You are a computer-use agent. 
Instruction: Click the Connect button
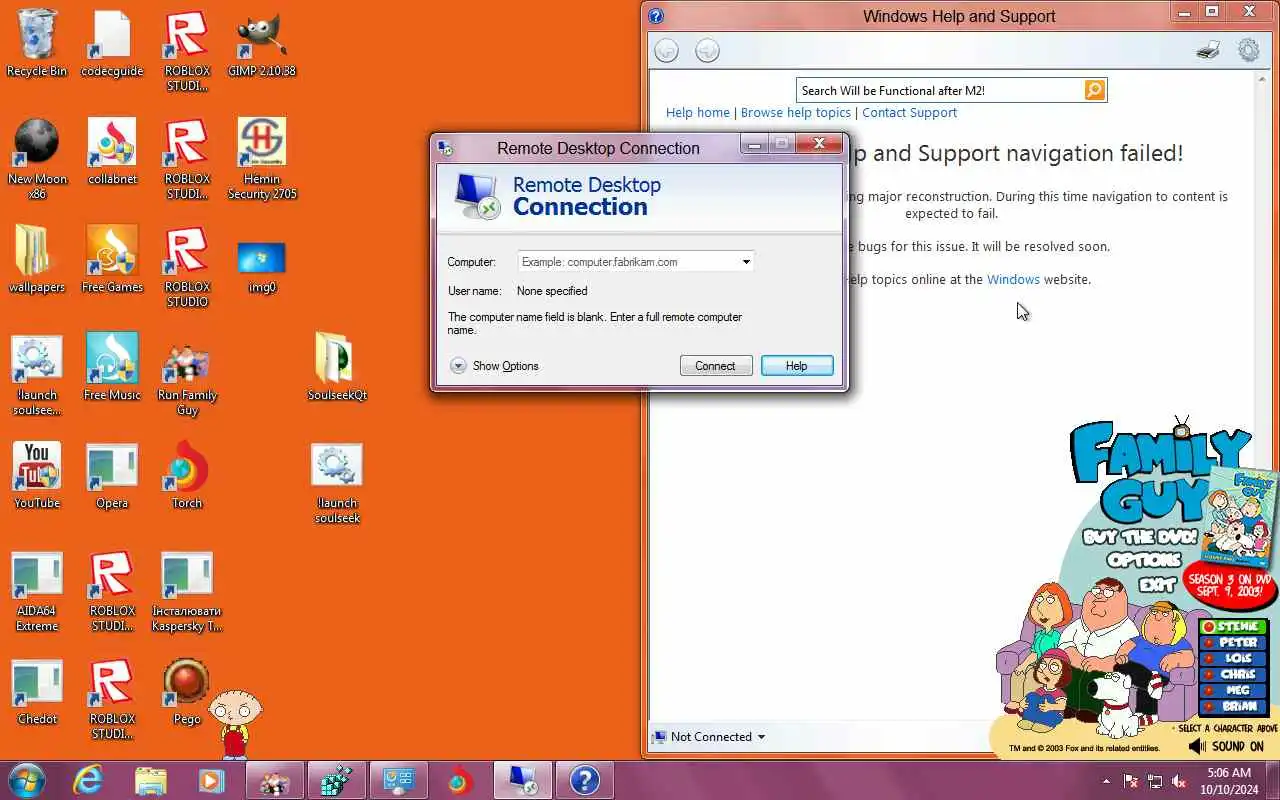(715, 366)
